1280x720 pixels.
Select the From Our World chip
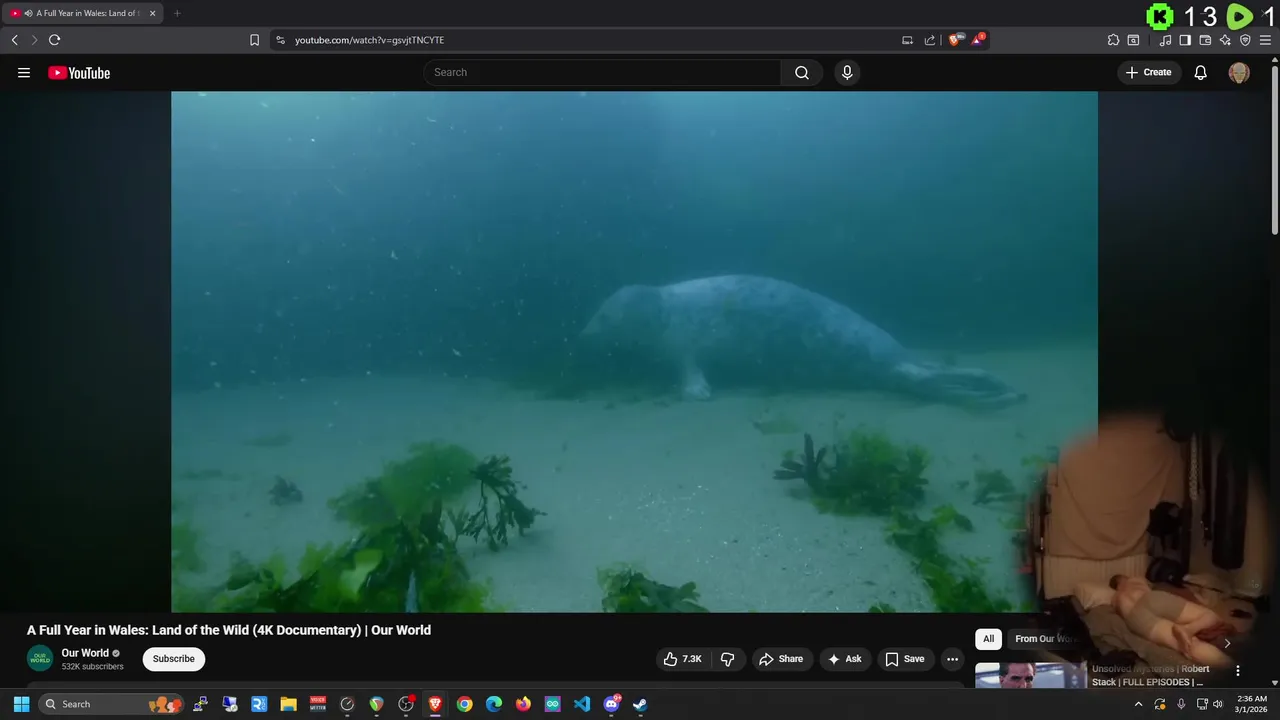1045,639
